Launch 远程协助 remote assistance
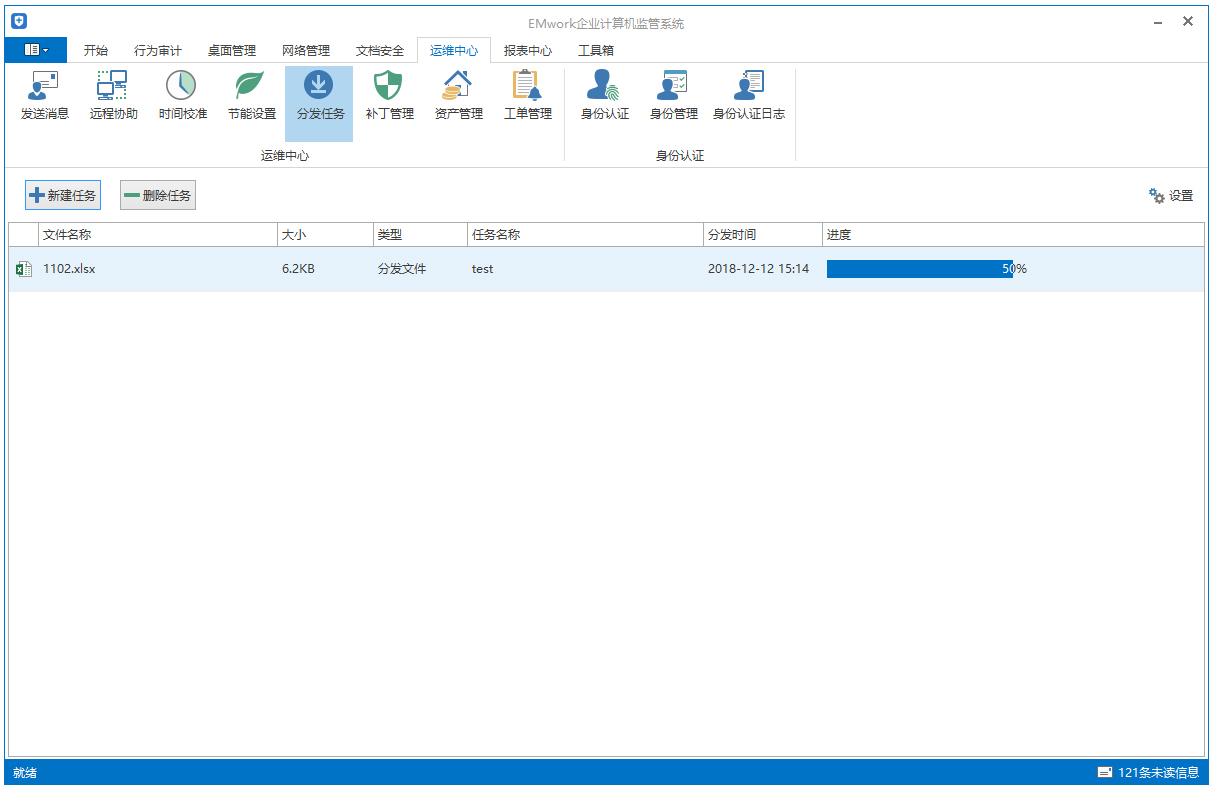 [113, 96]
